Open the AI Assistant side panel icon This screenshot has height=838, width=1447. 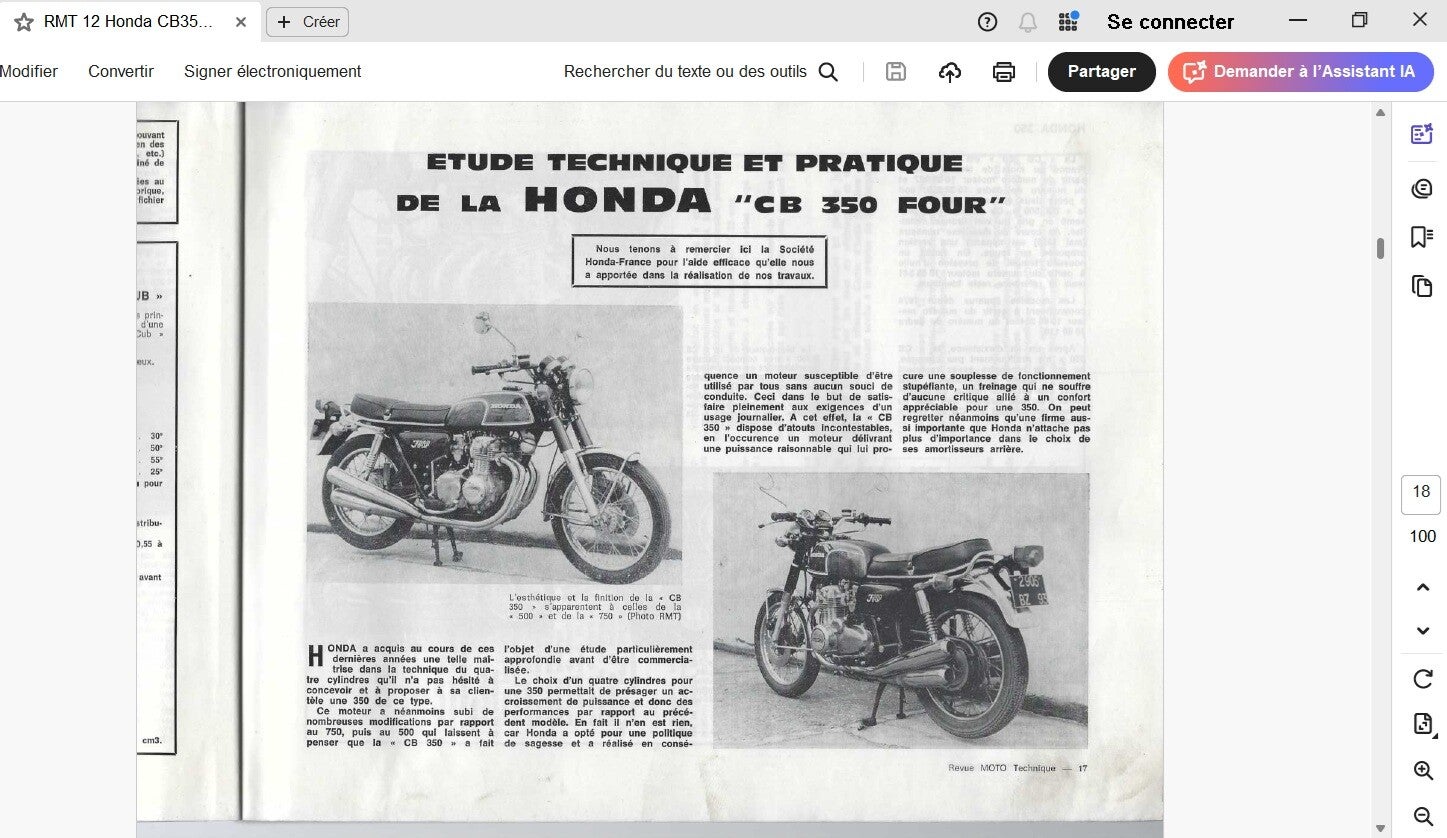1422,135
